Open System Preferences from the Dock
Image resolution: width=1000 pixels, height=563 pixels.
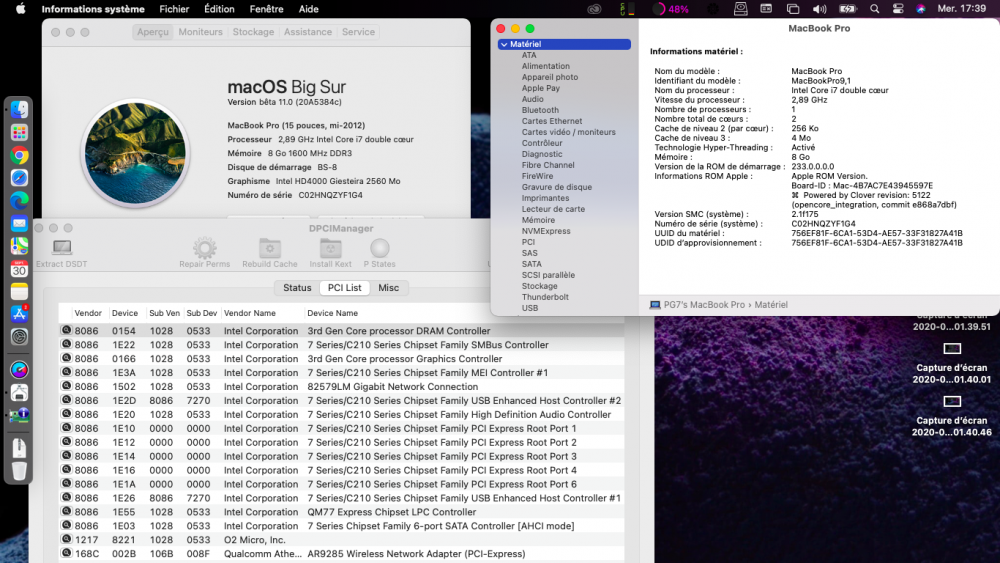click(x=19, y=337)
